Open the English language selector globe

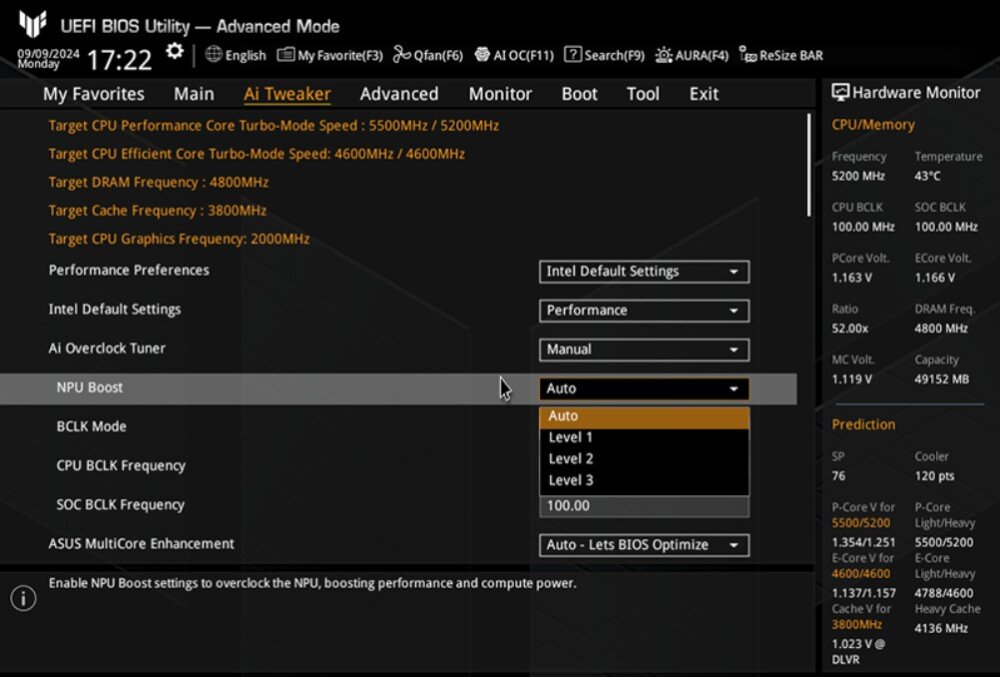tap(236, 55)
